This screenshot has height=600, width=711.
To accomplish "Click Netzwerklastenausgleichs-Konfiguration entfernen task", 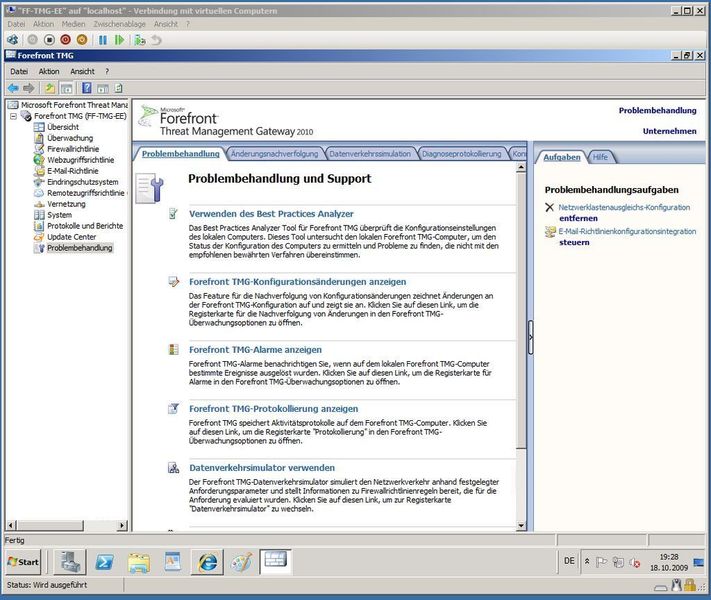I will 624,213.
